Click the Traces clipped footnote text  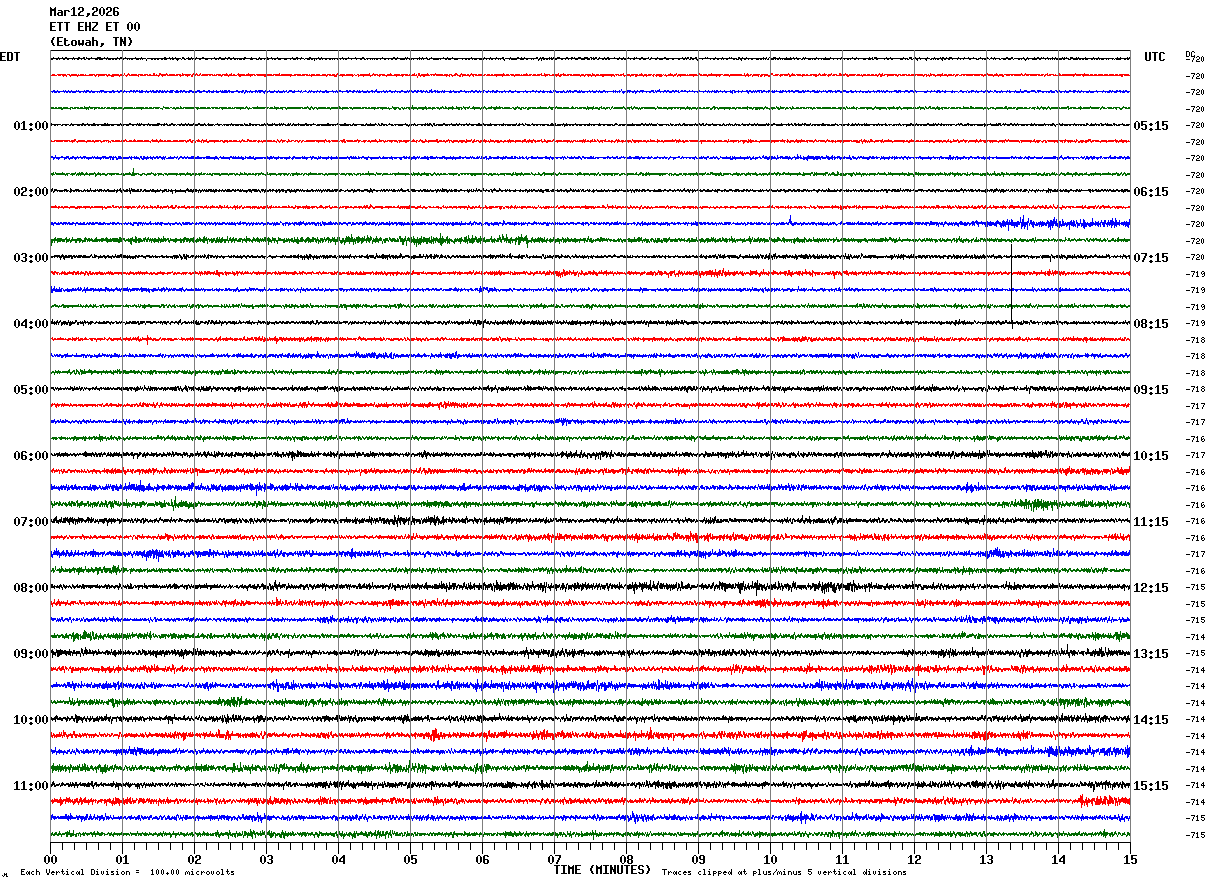click(784, 873)
